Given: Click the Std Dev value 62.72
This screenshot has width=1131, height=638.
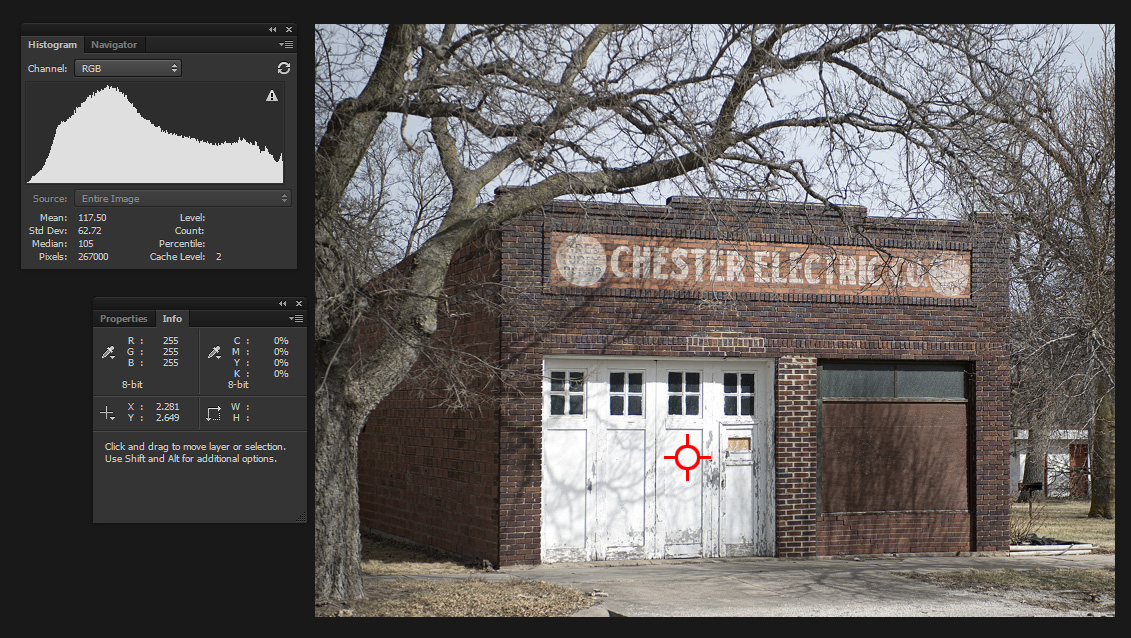Looking at the screenshot, I should point(89,231).
